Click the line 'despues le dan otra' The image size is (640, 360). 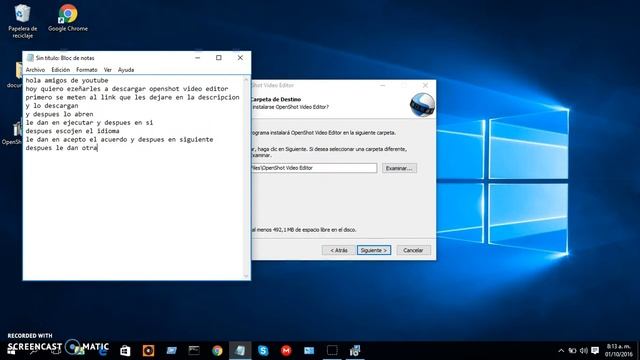coord(61,148)
